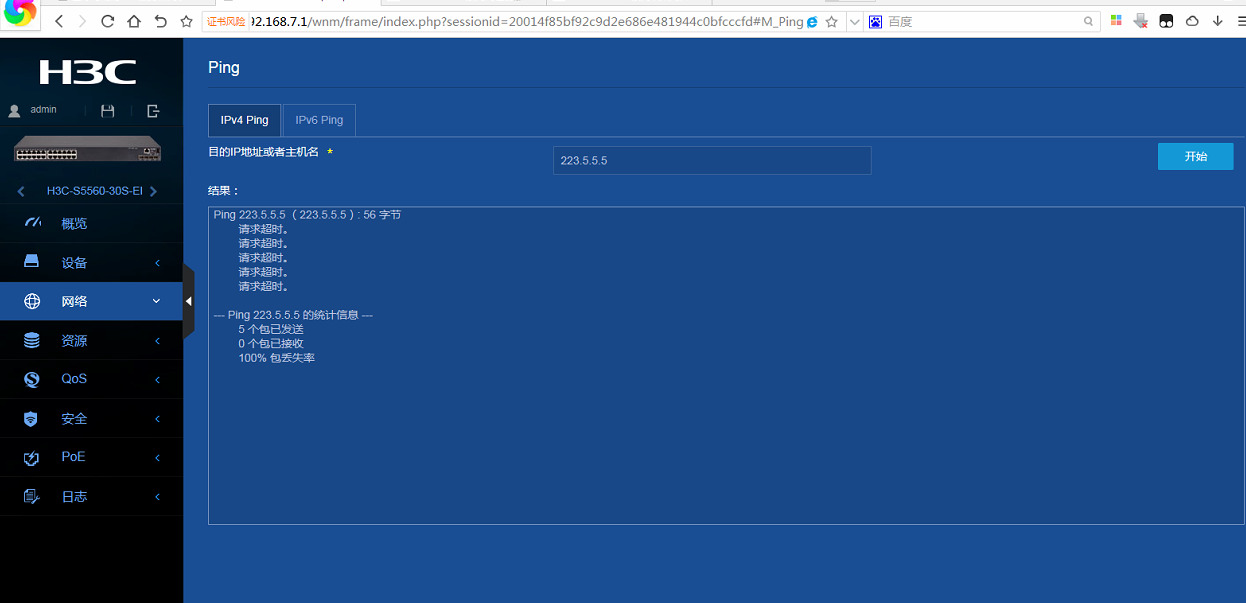Click the switch device image

pyautogui.click(x=88, y=150)
